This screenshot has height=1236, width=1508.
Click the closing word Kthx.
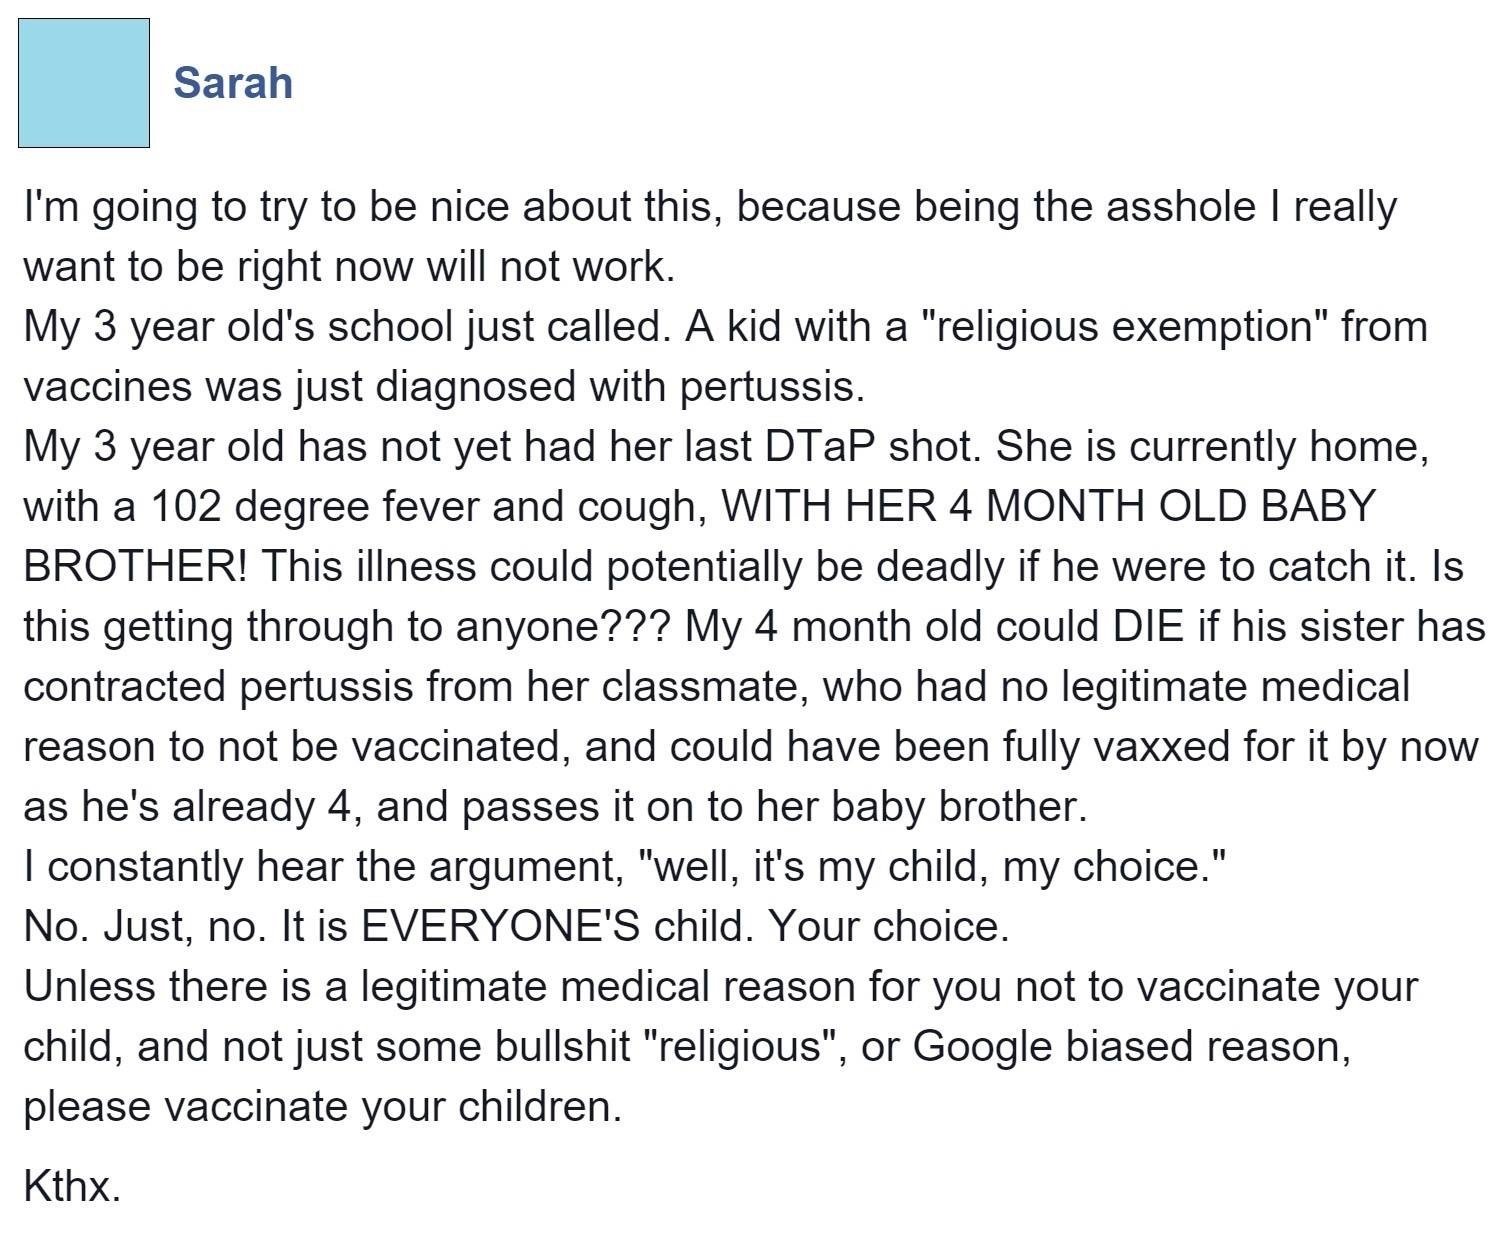click(72, 1186)
